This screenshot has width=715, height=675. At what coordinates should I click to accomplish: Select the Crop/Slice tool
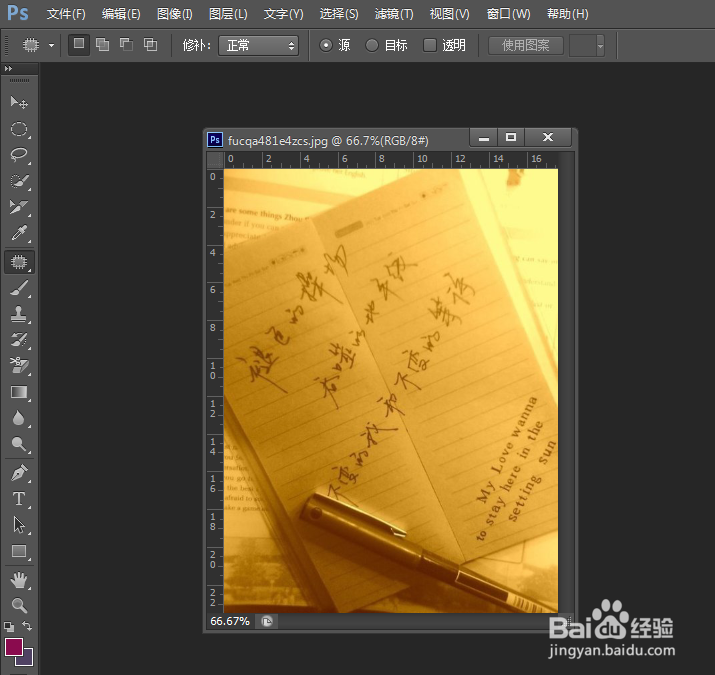(19, 207)
